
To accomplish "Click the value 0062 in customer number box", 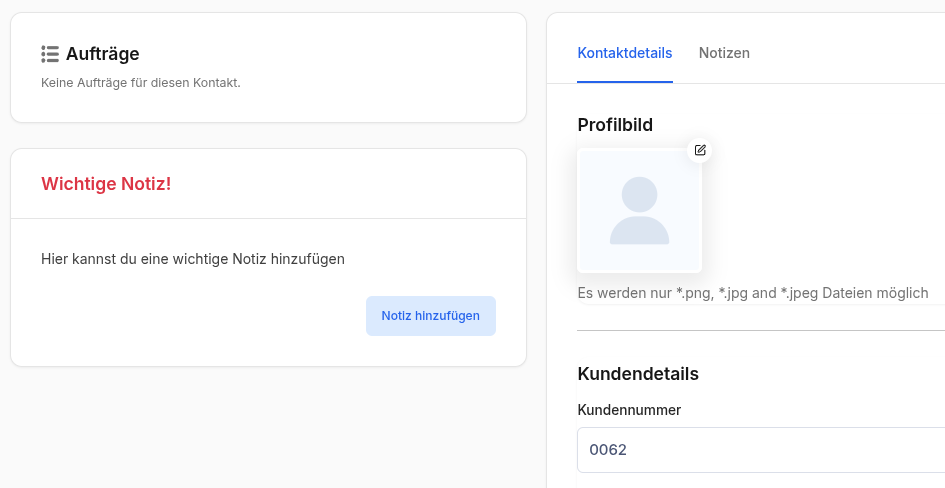I will point(608,450).
